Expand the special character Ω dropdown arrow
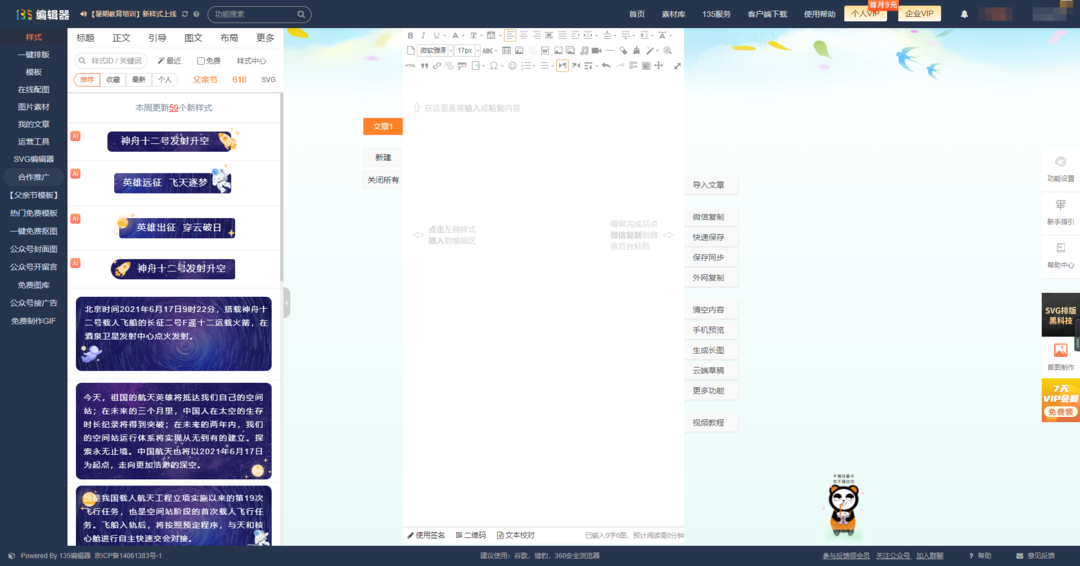Image resolution: width=1080 pixels, height=566 pixels. click(x=502, y=66)
